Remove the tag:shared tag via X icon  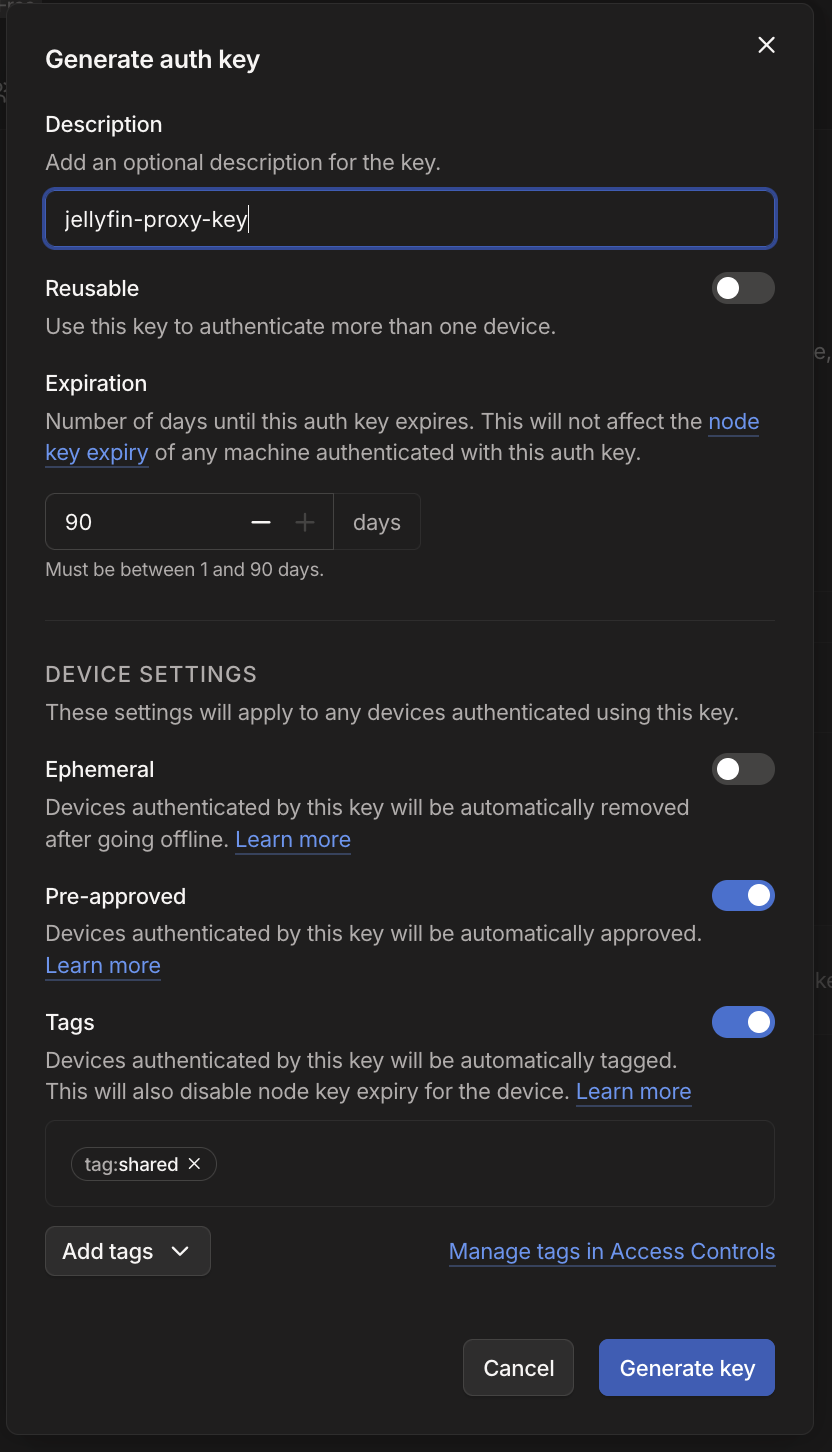tap(195, 1164)
